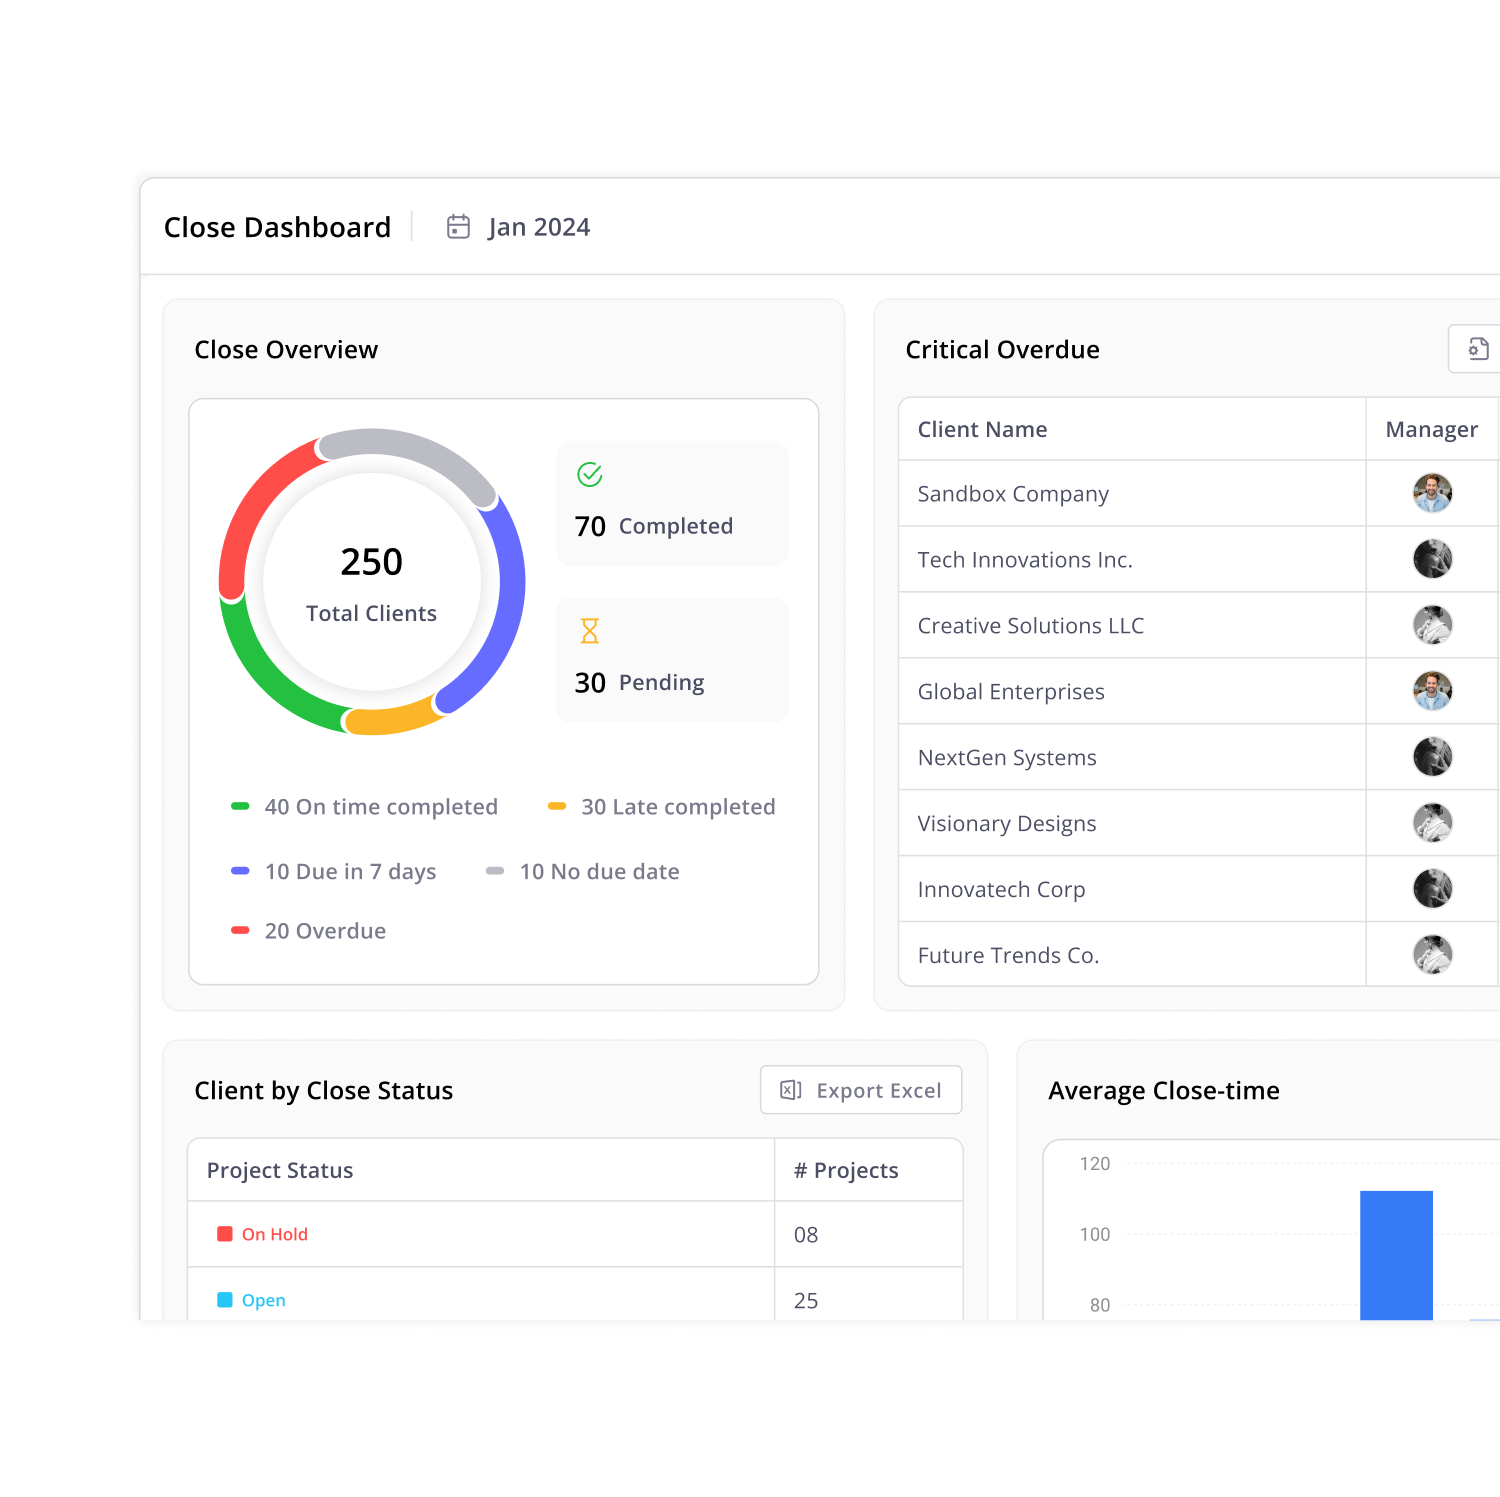Click the Open status label
Screen dimensions: 1500x1497
tap(264, 1300)
